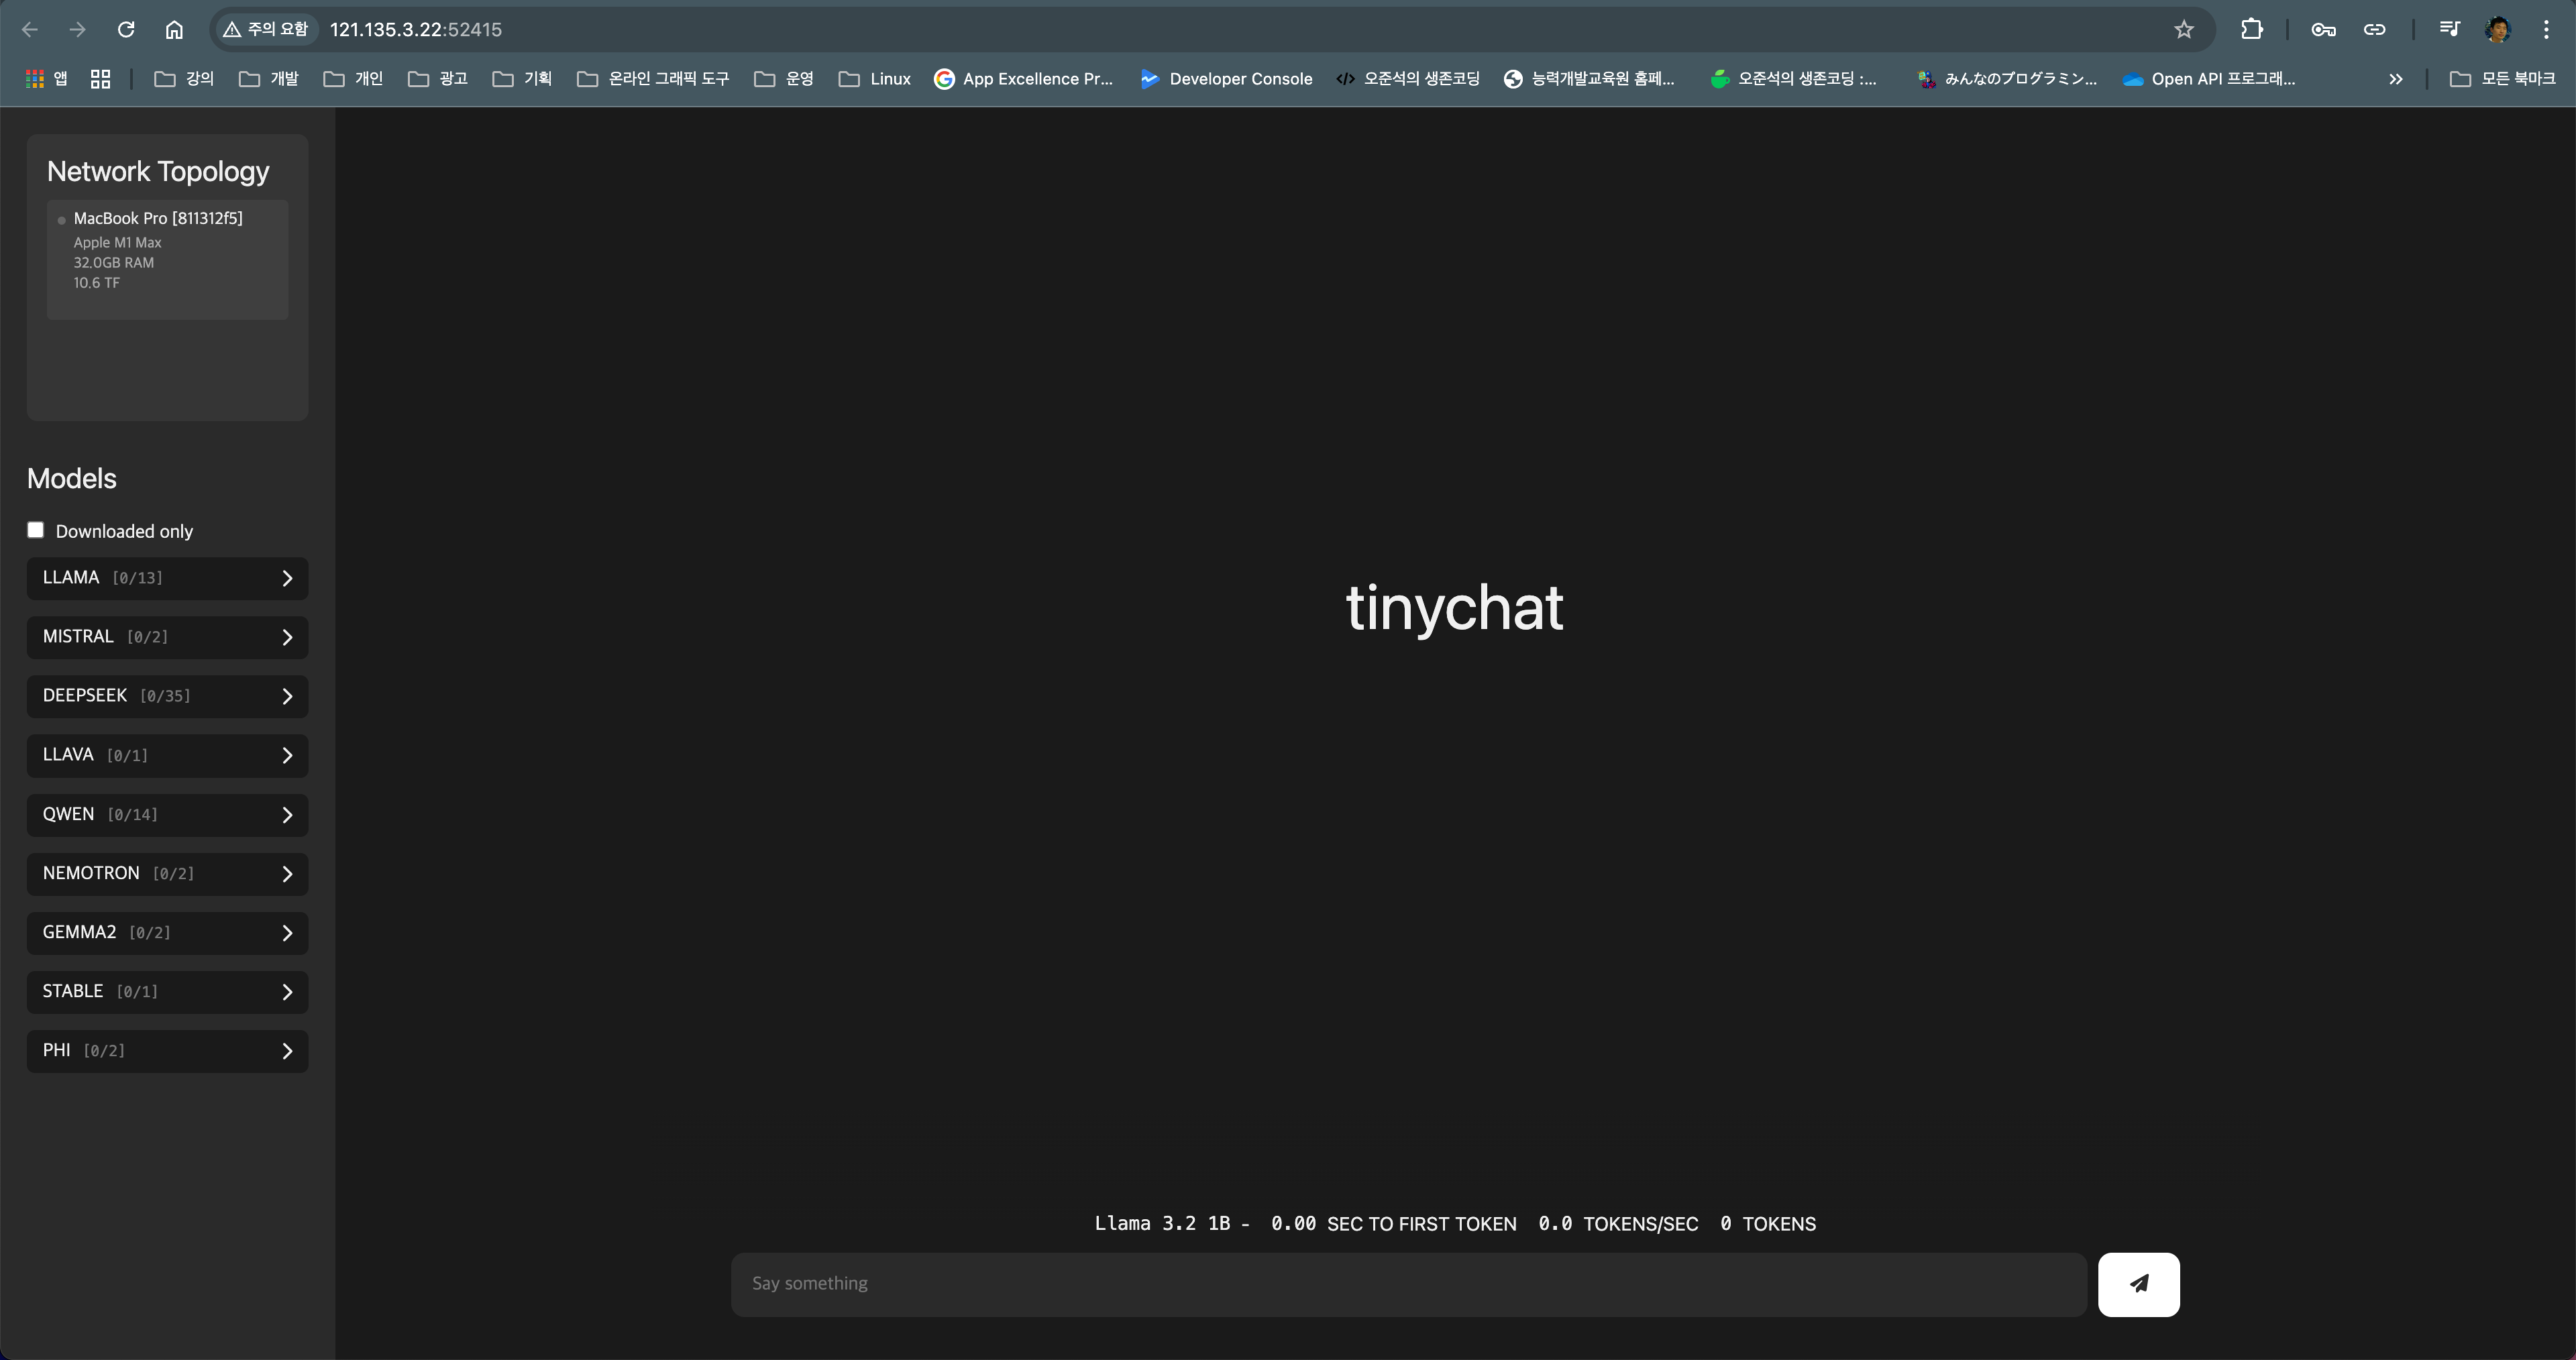2576x1360 pixels.
Task: Click the Network Topology heading
Action: [158, 172]
